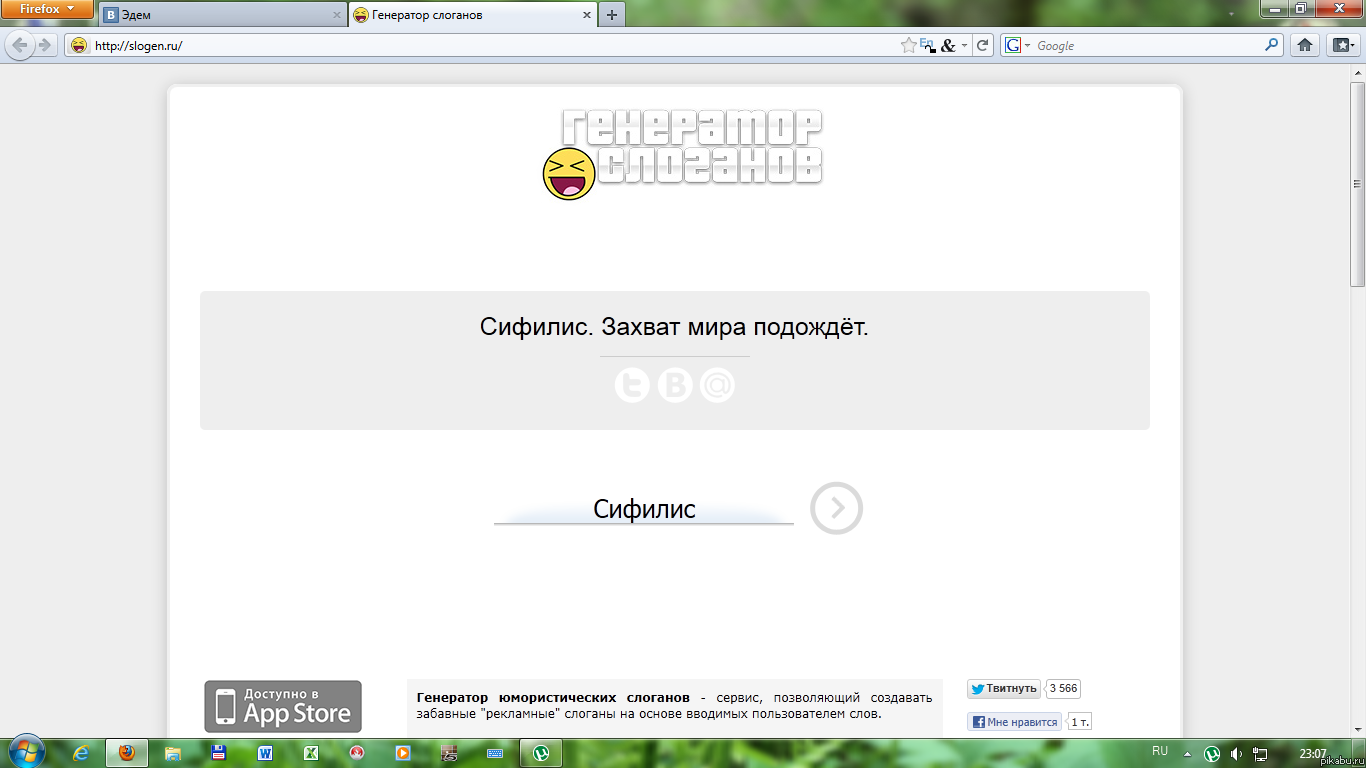Viewport: 1366px width, 768px height.
Task: Share the slogan on Twitter using the round icon
Action: tap(632, 385)
